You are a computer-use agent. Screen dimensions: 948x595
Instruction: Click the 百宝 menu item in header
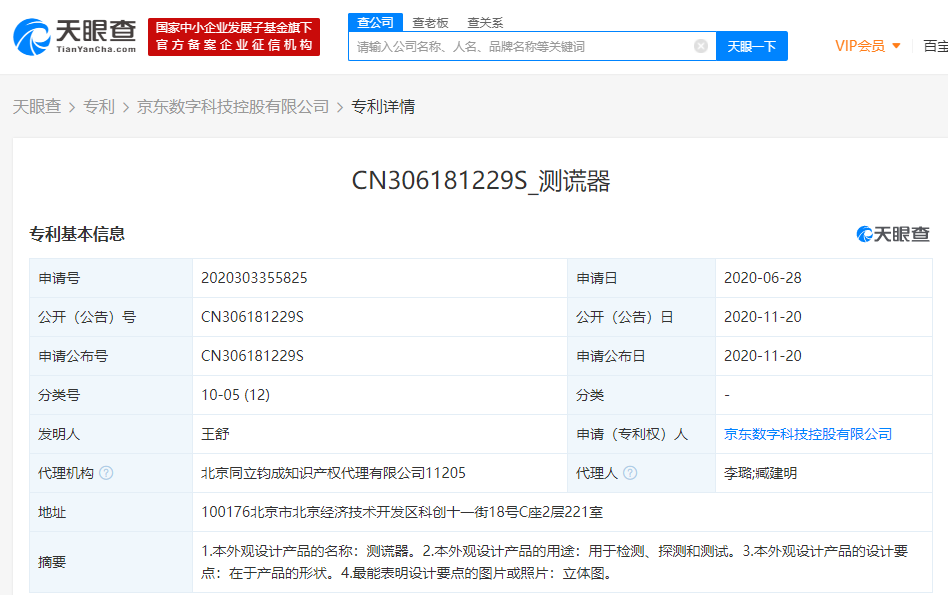934,46
